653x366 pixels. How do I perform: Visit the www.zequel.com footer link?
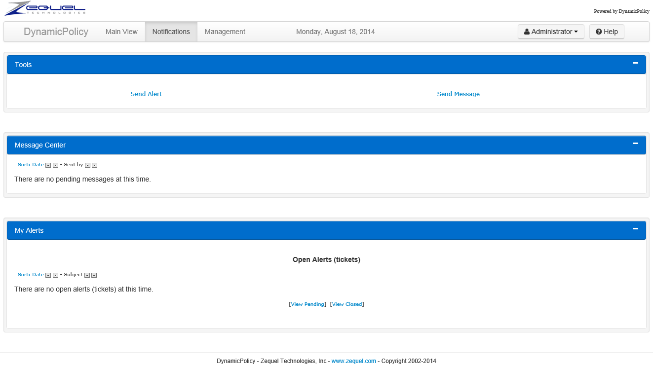354,361
